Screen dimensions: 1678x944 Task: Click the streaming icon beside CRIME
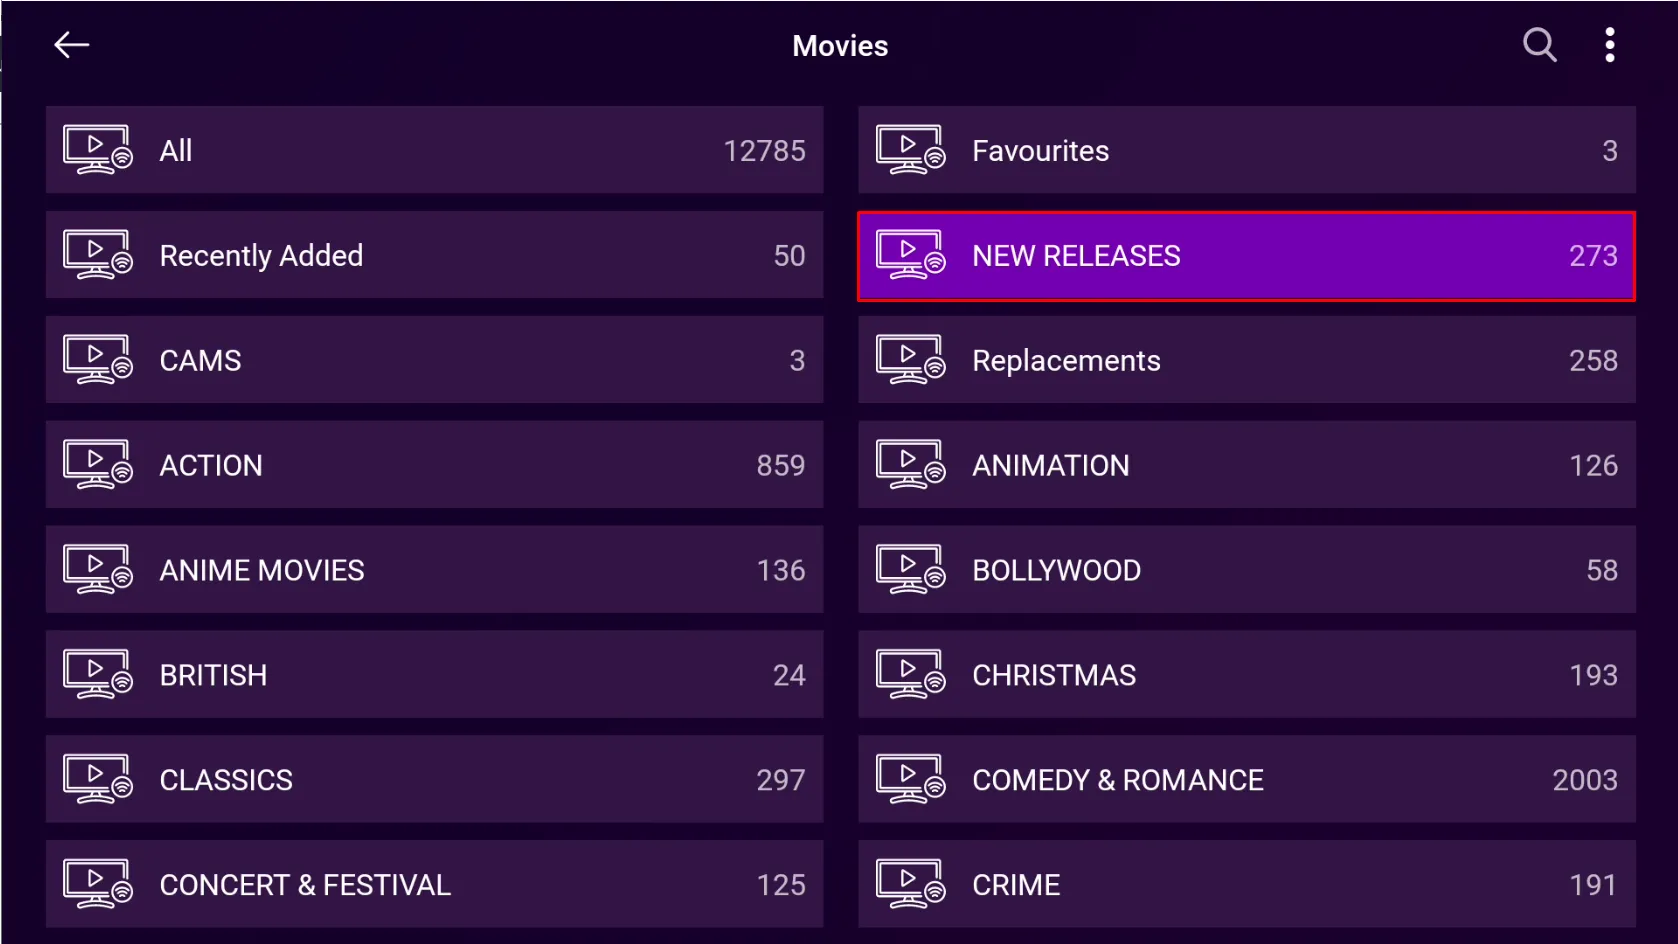pyautogui.click(x=911, y=885)
